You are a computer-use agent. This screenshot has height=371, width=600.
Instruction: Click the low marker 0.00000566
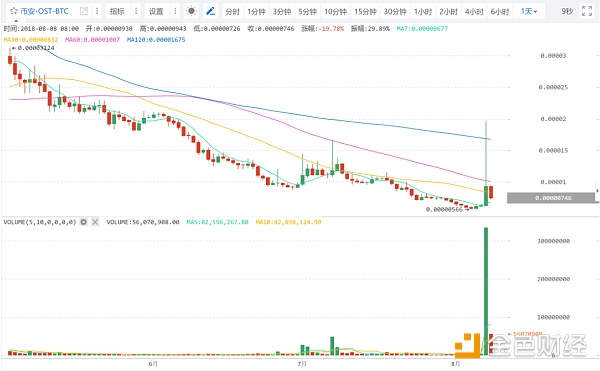click(447, 209)
